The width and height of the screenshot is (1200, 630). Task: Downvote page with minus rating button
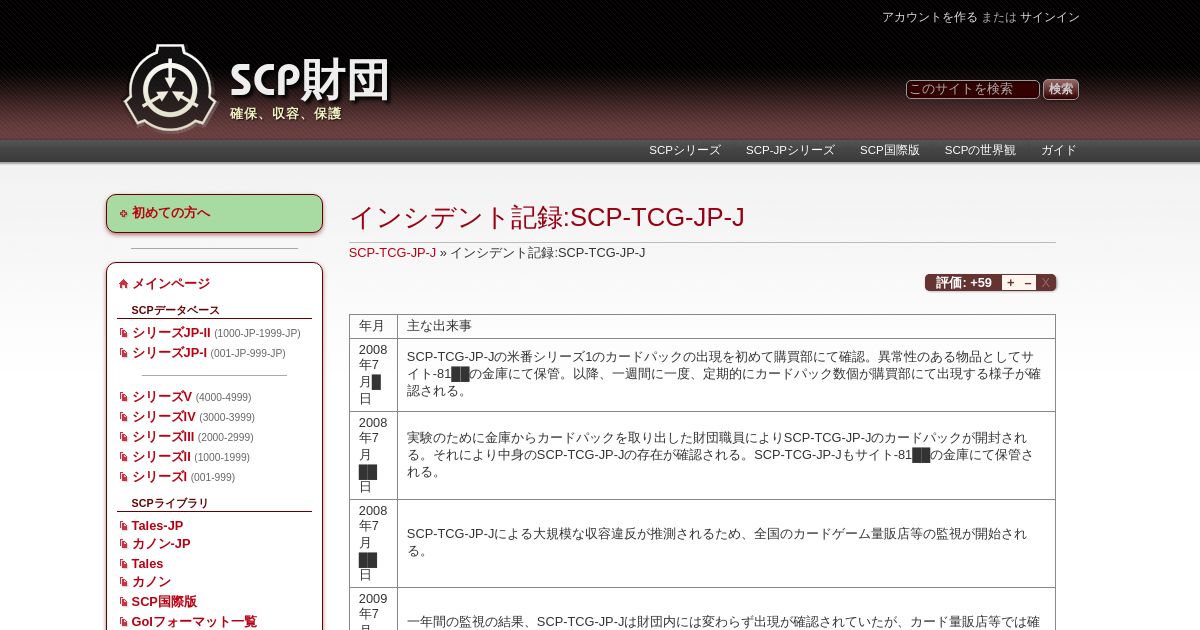click(x=1028, y=283)
